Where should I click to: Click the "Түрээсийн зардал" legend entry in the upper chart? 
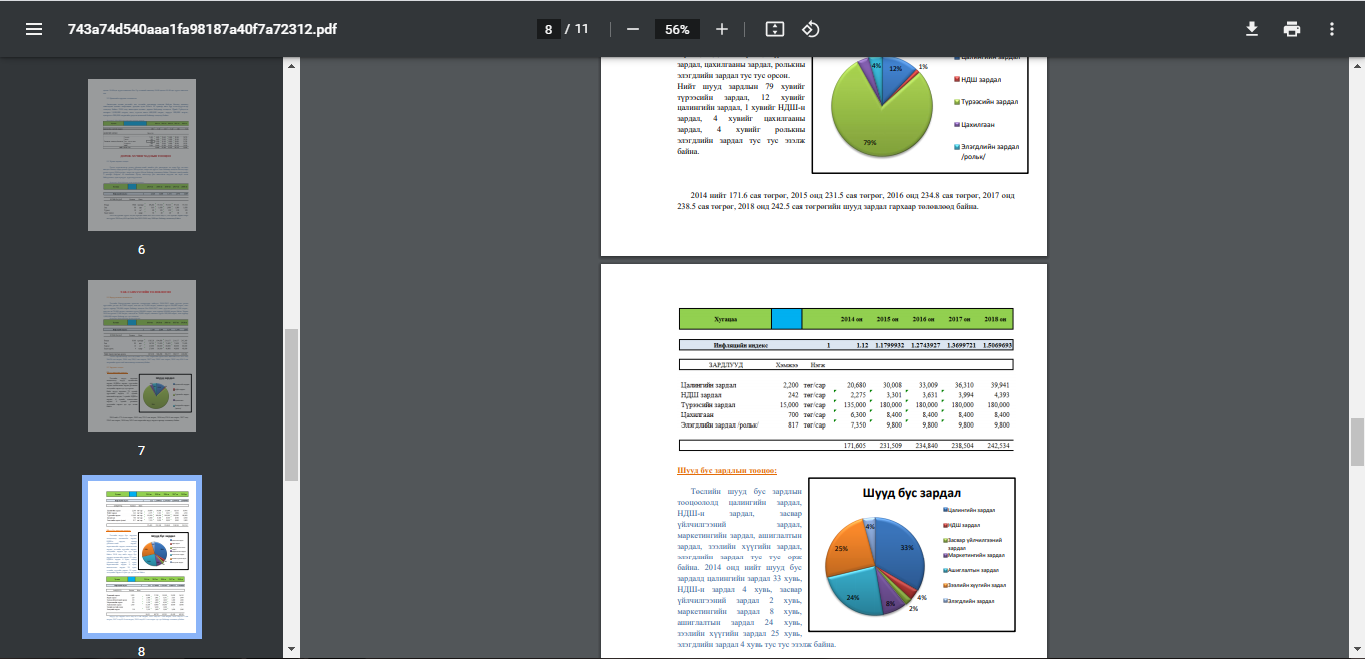coord(985,102)
